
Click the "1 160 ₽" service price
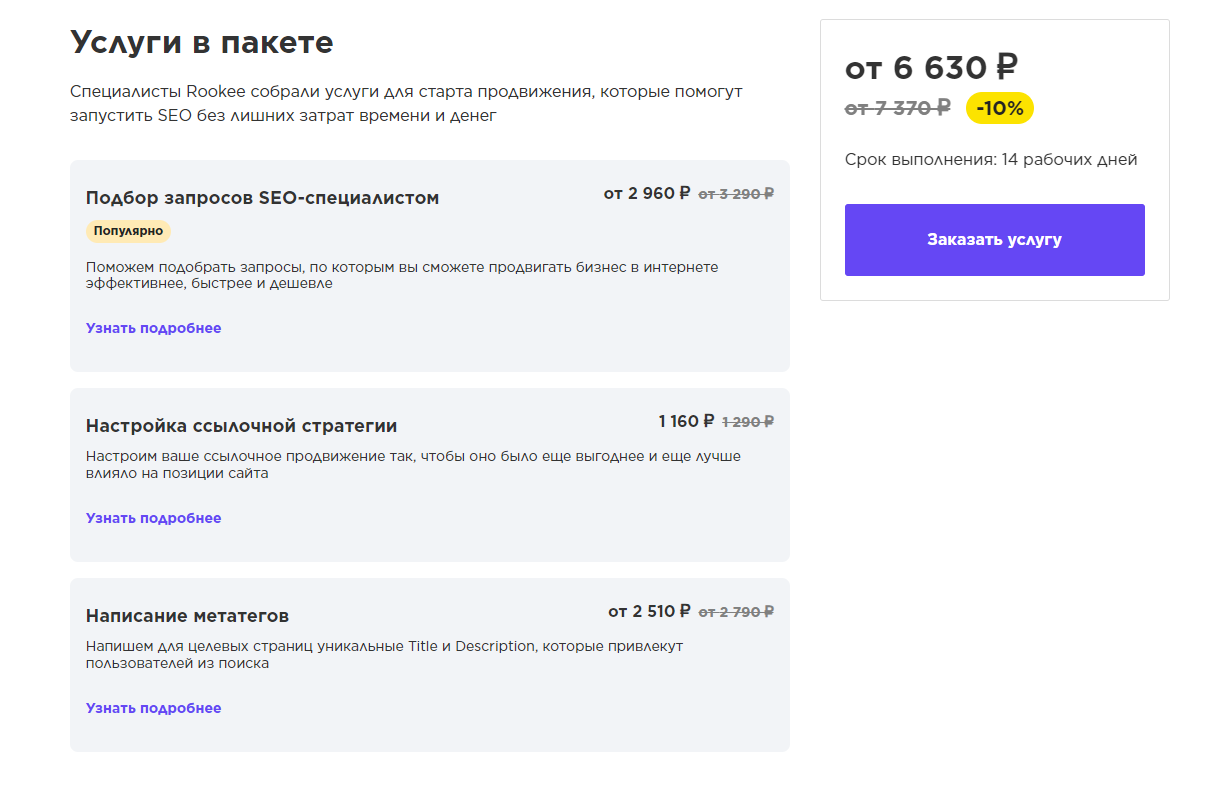pos(686,422)
